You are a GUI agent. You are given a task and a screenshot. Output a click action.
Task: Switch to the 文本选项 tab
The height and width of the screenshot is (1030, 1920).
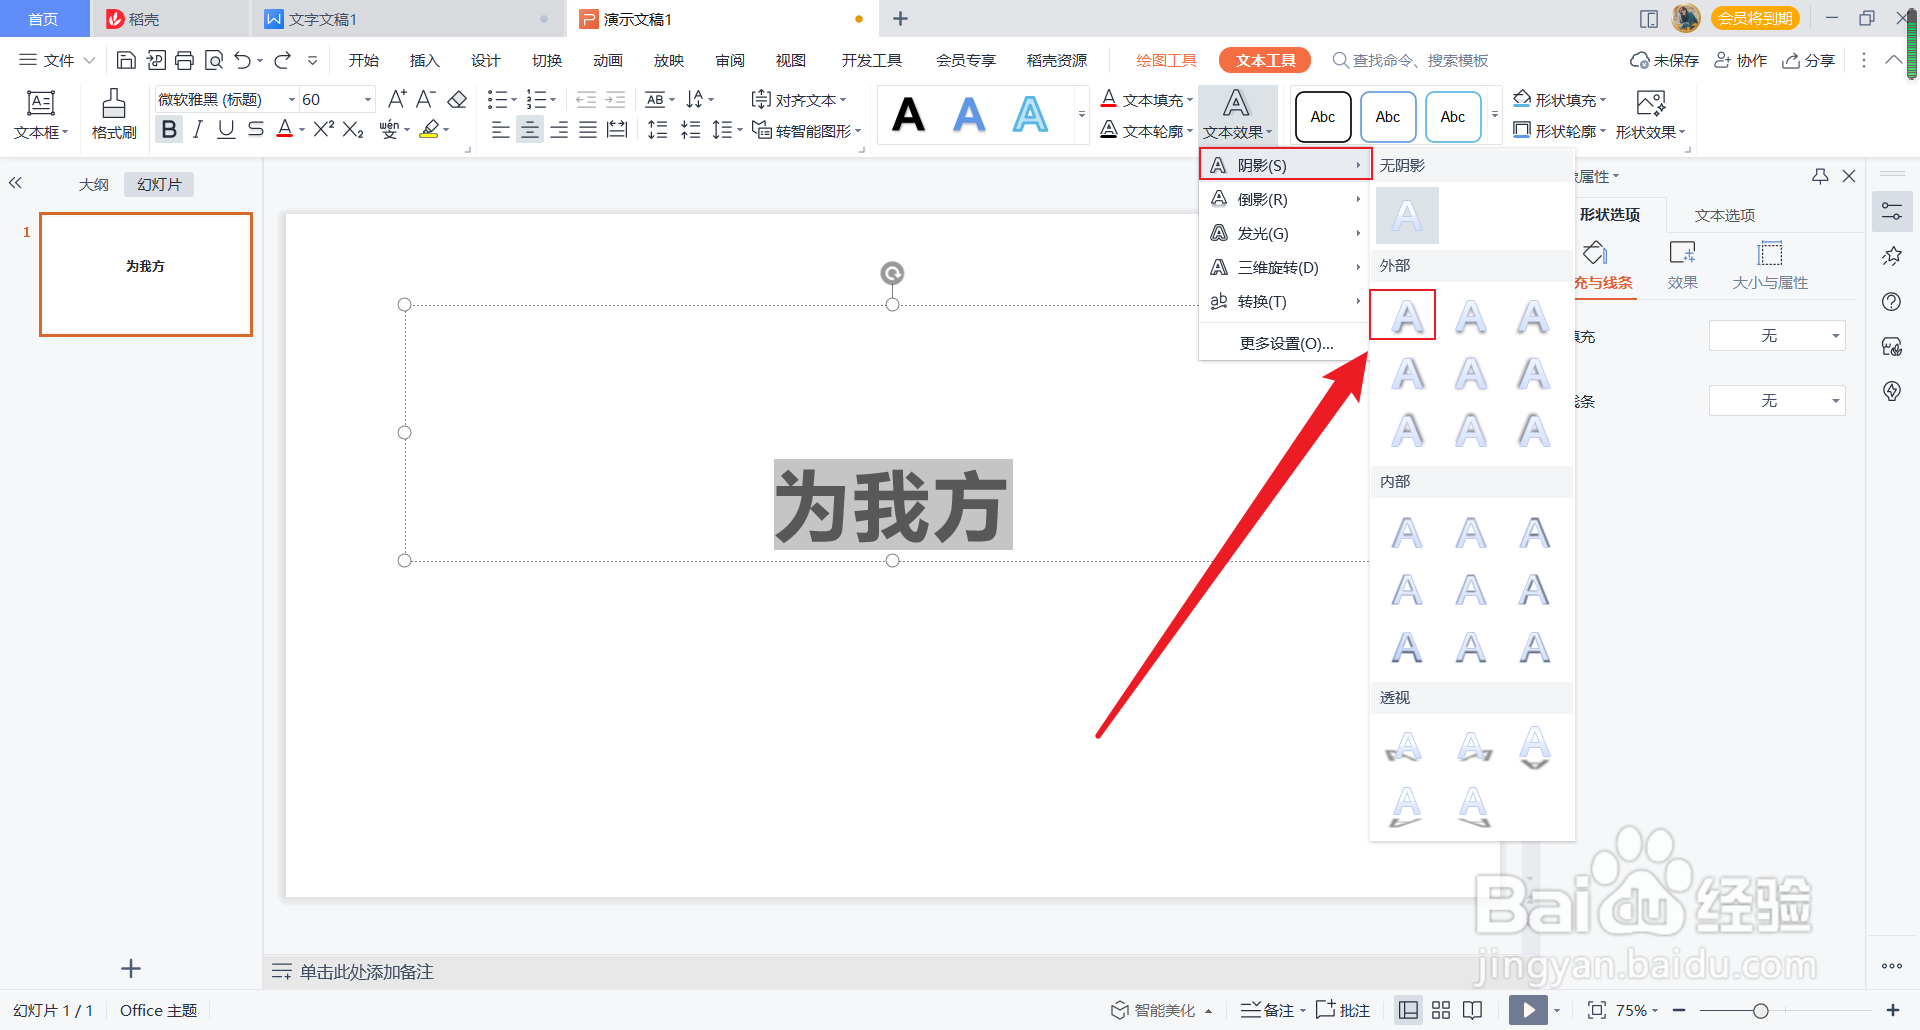pos(1725,215)
